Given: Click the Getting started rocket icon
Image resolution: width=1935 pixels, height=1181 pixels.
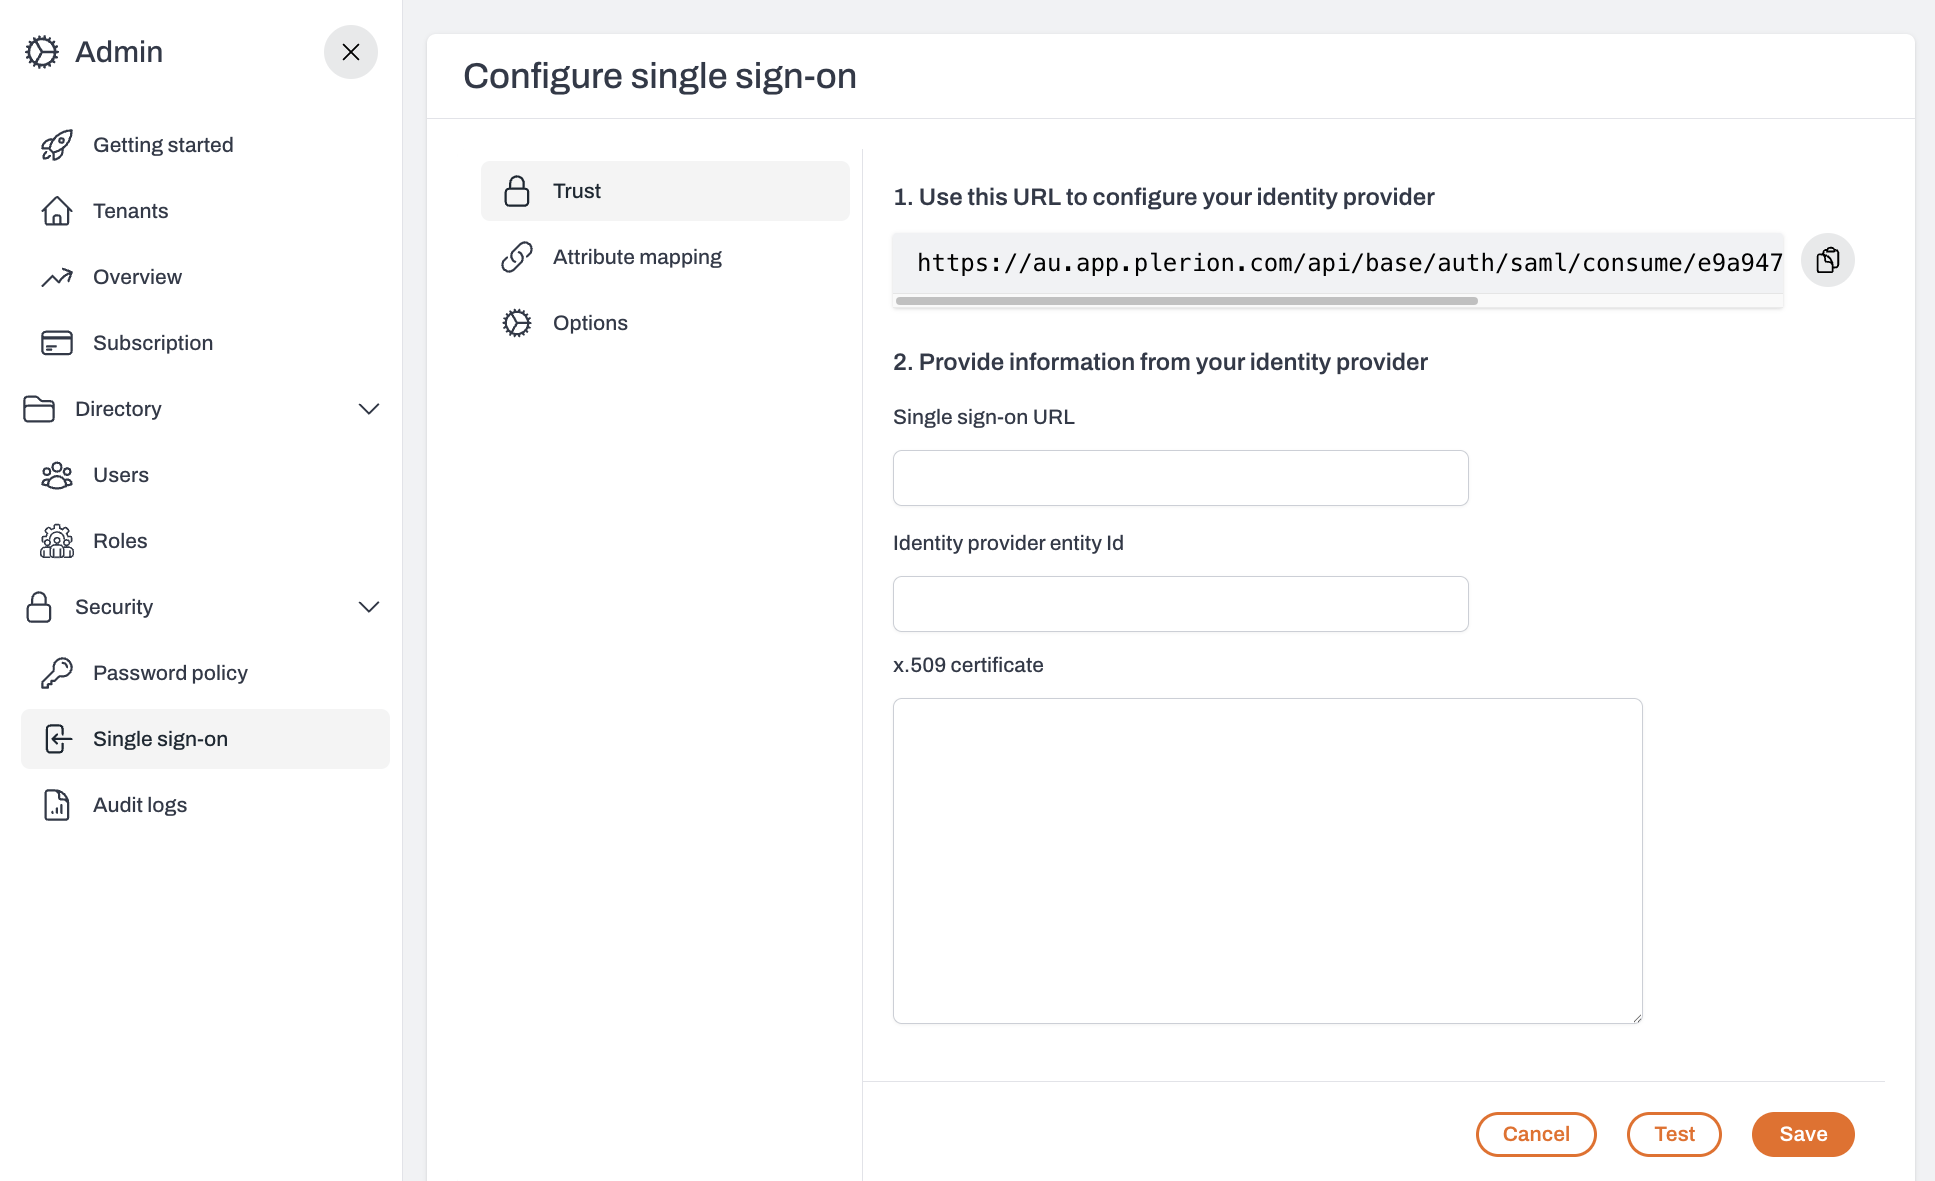Looking at the screenshot, I should (57, 145).
